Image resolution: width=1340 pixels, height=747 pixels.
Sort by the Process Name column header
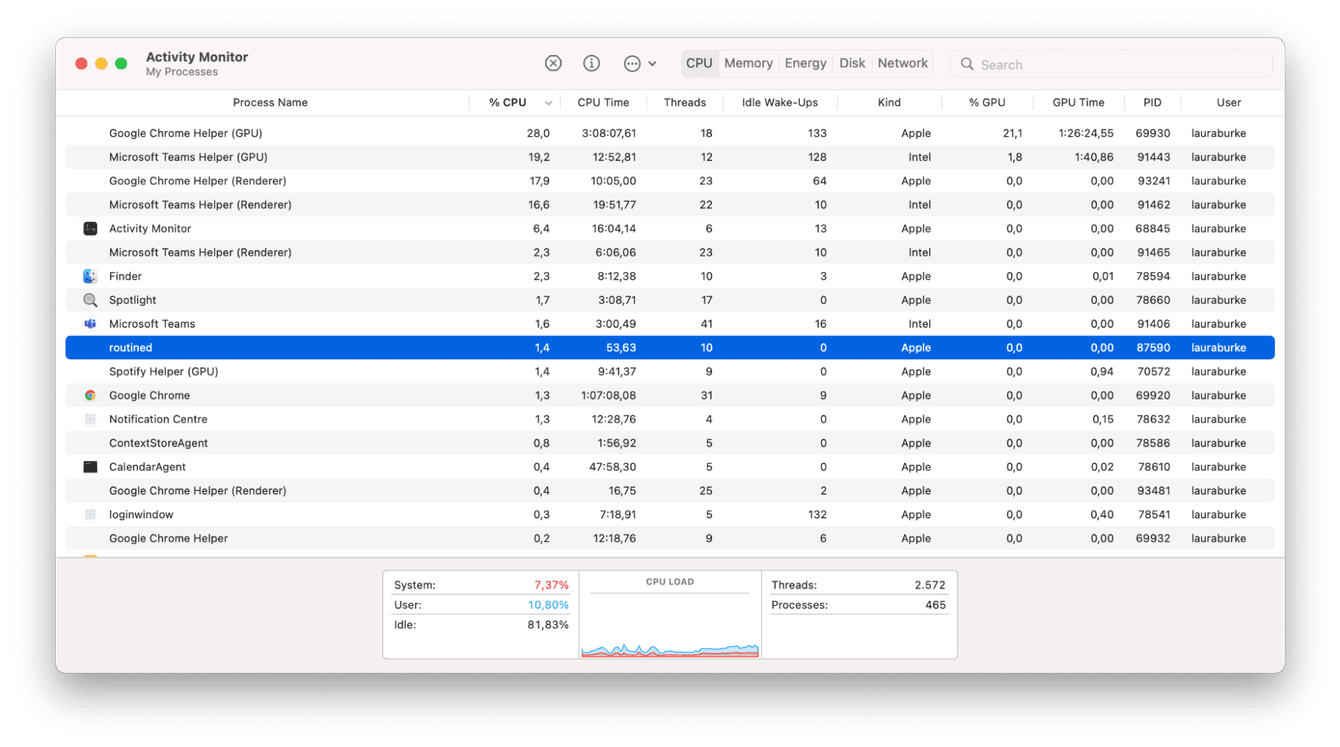click(x=270, y=101)
